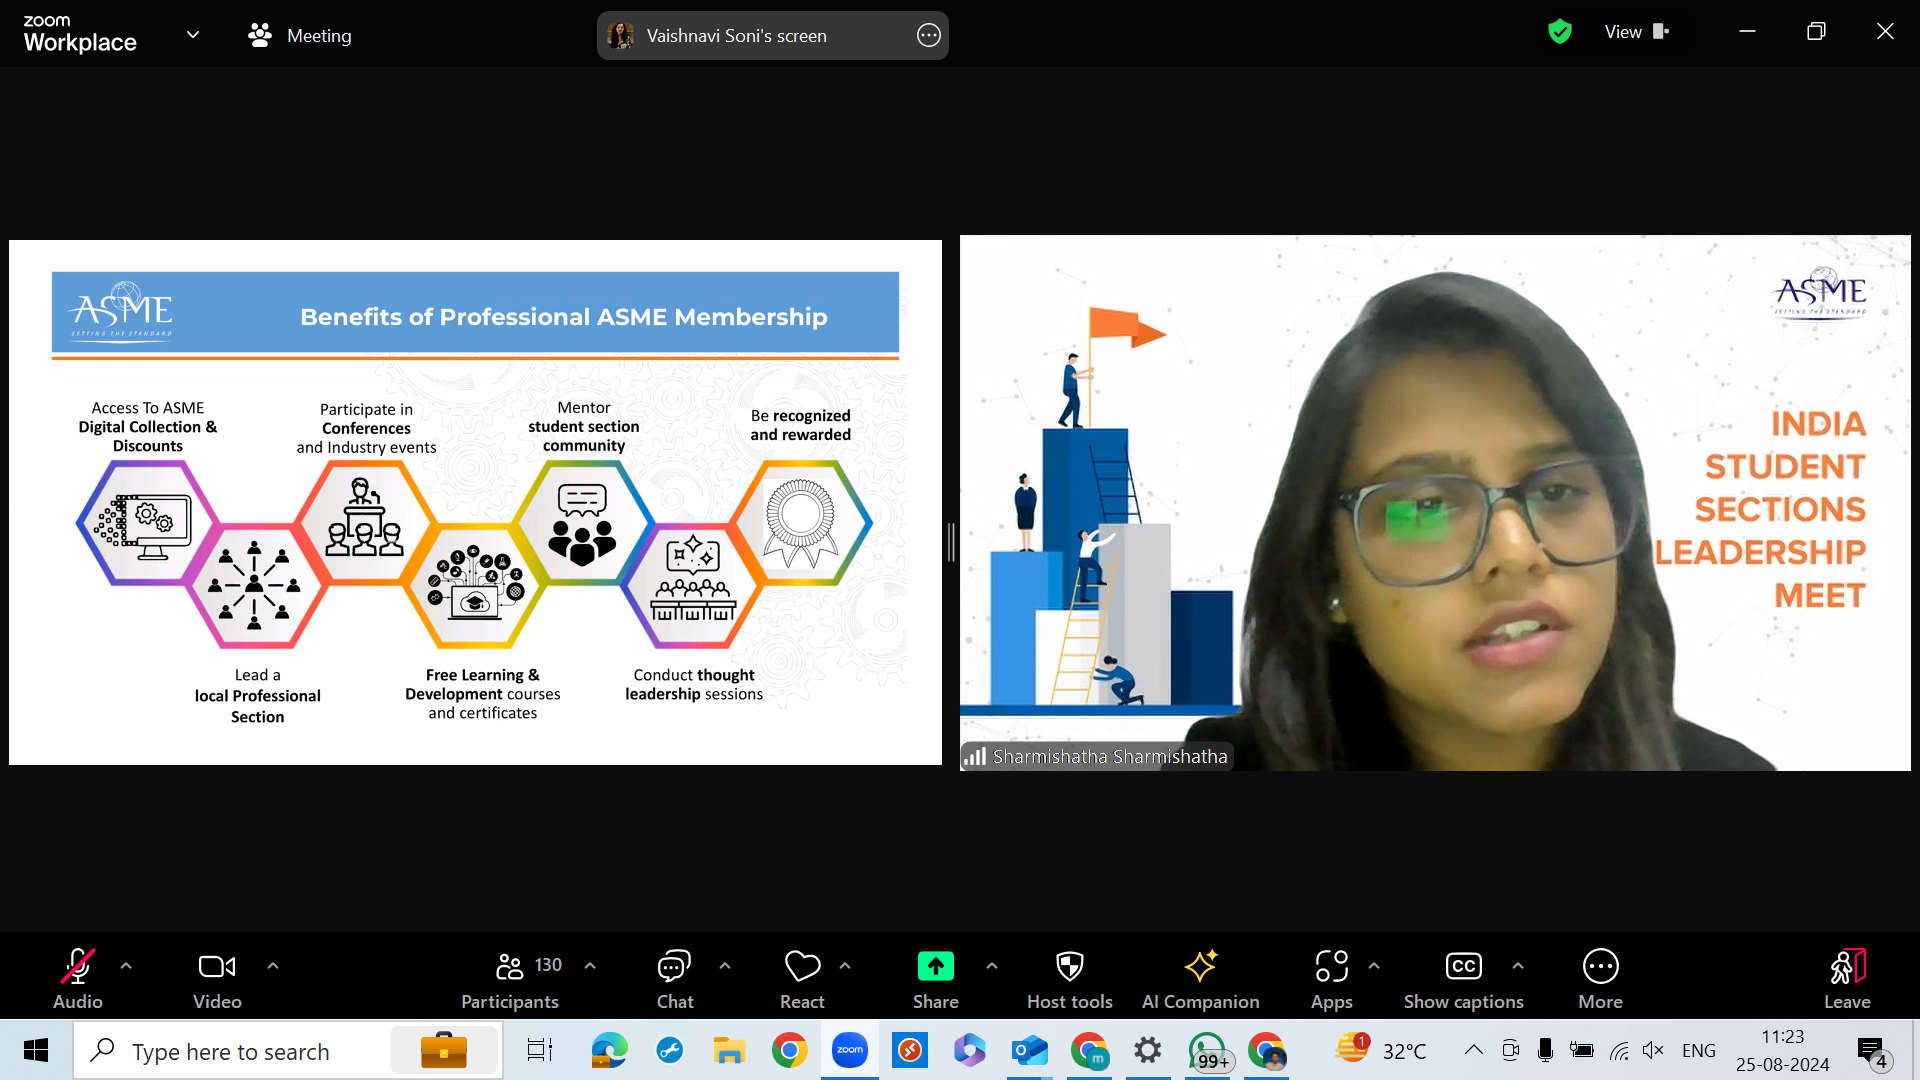The image size is (1920, 1080).
Task: Click Sharmishatha's video tile
Action: [x=1435, y=503]
